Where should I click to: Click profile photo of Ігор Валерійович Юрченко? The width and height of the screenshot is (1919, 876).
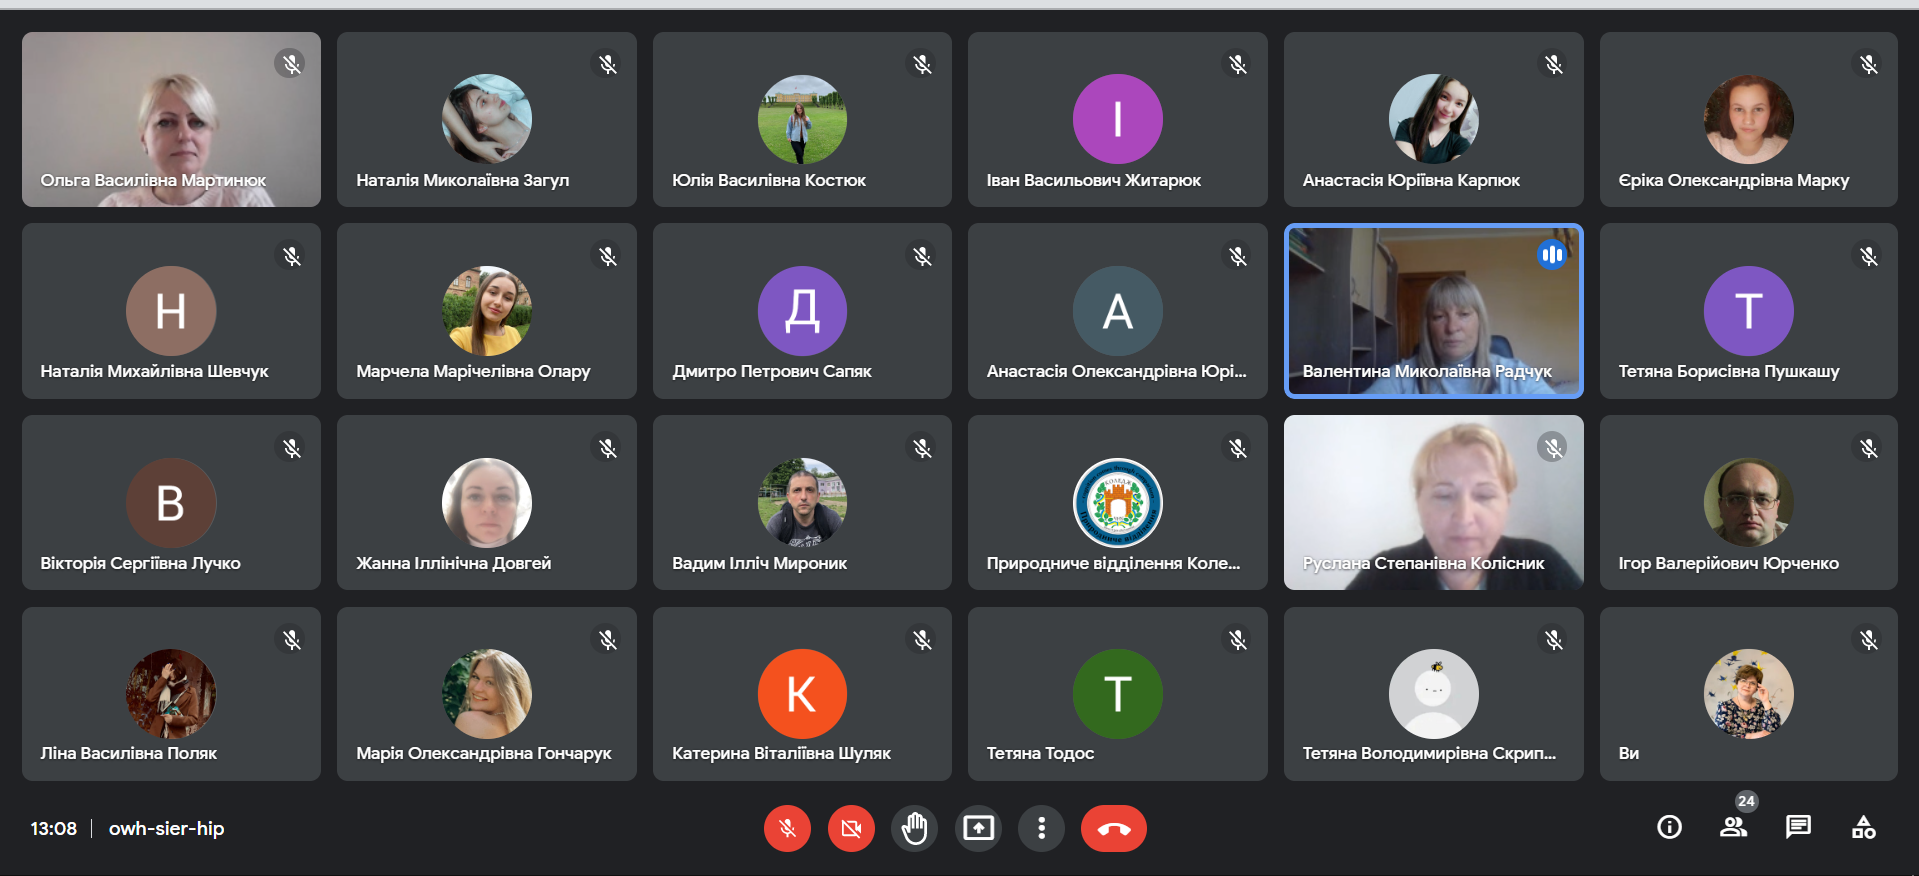pos(1748,503)
